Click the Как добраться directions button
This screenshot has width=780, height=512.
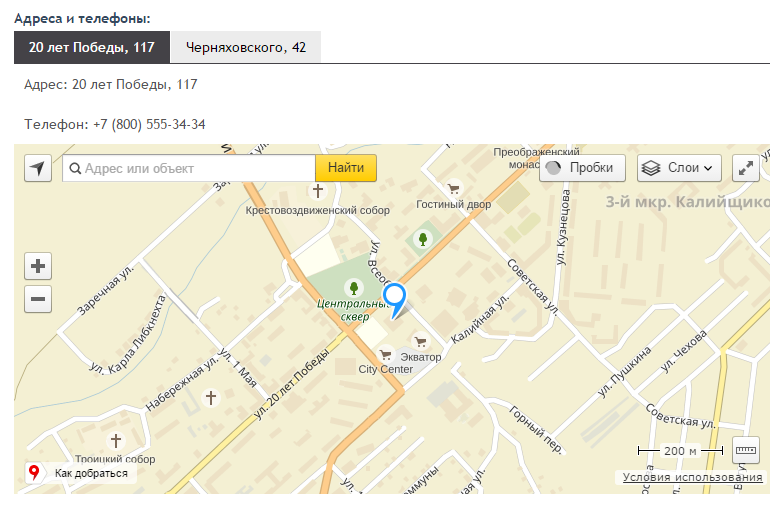80,473
